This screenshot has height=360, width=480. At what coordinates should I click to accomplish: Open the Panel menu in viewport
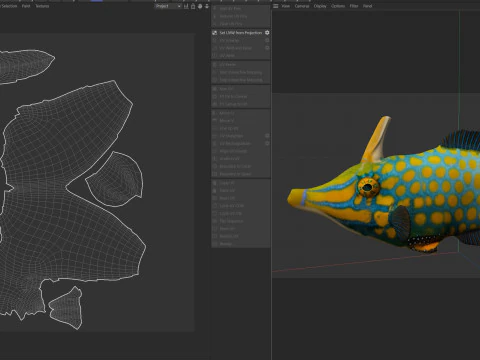367,6
